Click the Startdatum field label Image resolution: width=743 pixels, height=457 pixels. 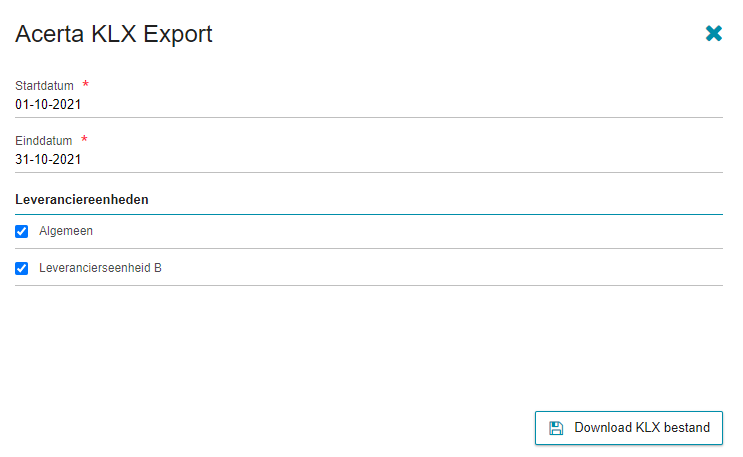(44, 86)
